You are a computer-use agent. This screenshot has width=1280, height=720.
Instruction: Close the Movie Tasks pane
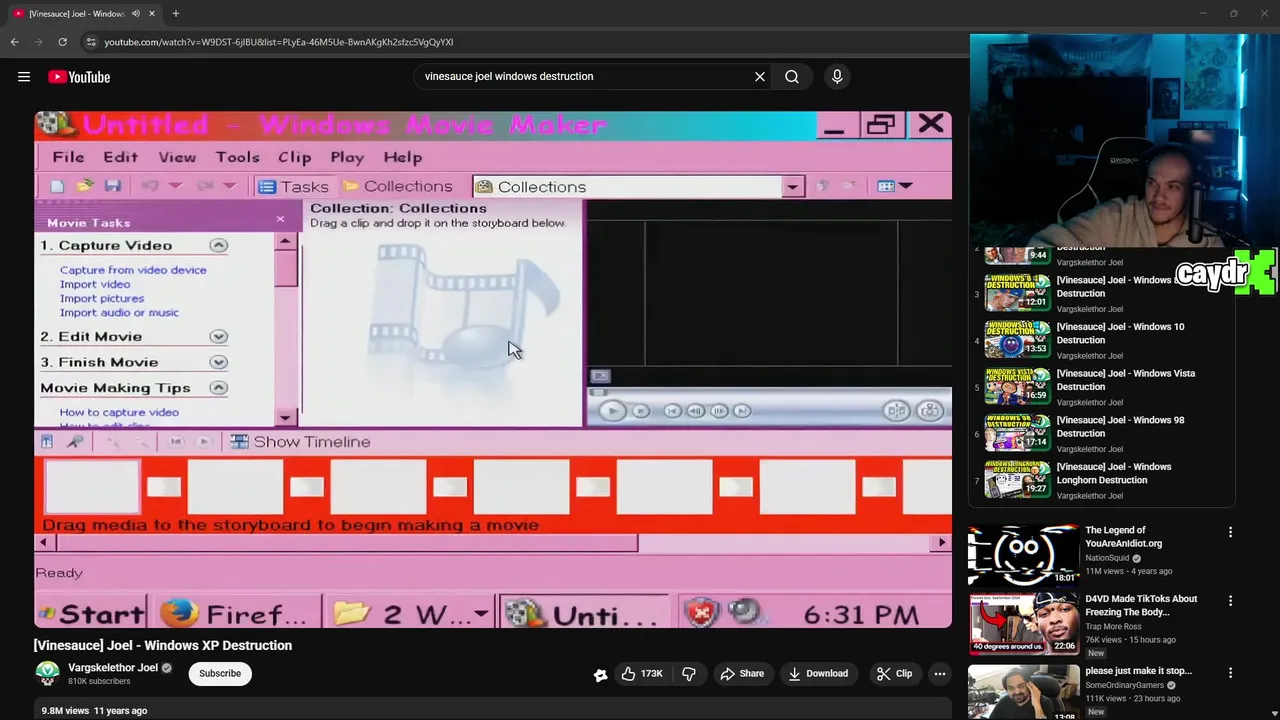click(280, 219)
